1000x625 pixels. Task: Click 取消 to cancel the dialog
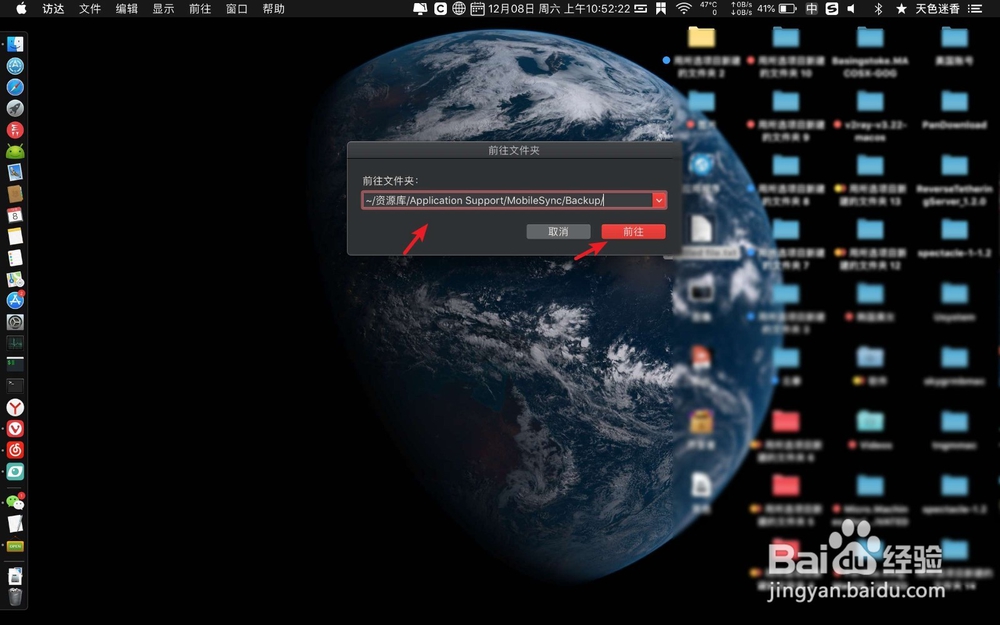pyautogui.click(x=557, y=231)
